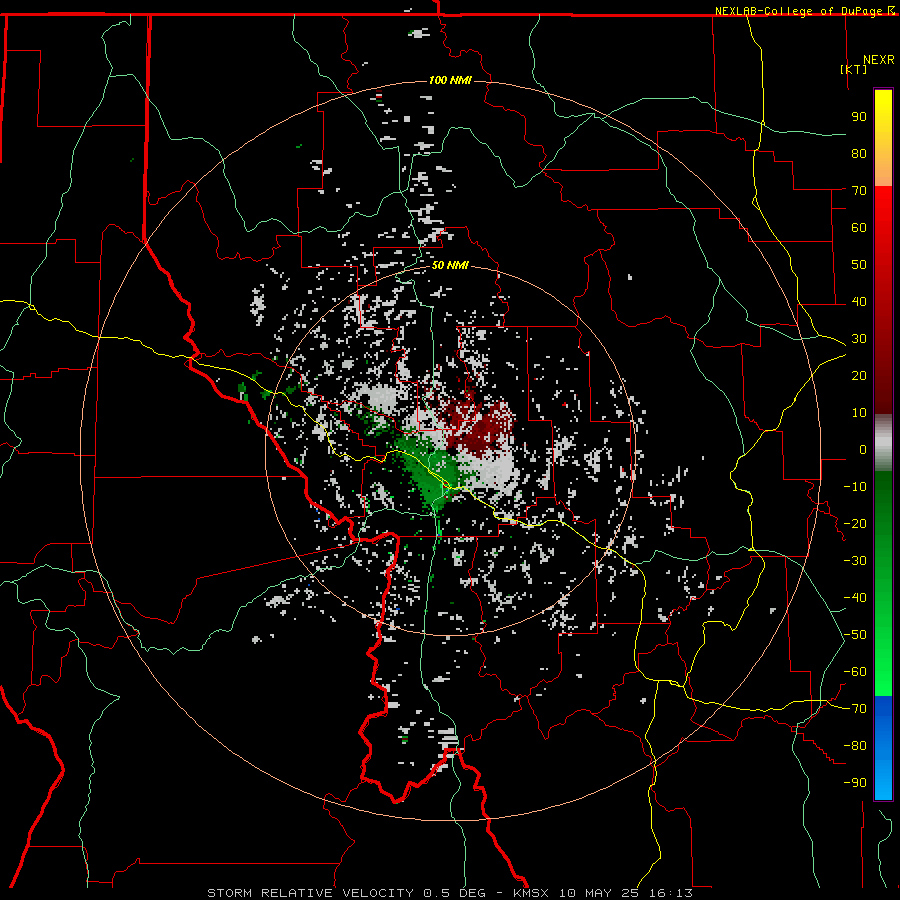
Task: Click the KMSX station identifier in caption
Action: (x=533, y=893)
